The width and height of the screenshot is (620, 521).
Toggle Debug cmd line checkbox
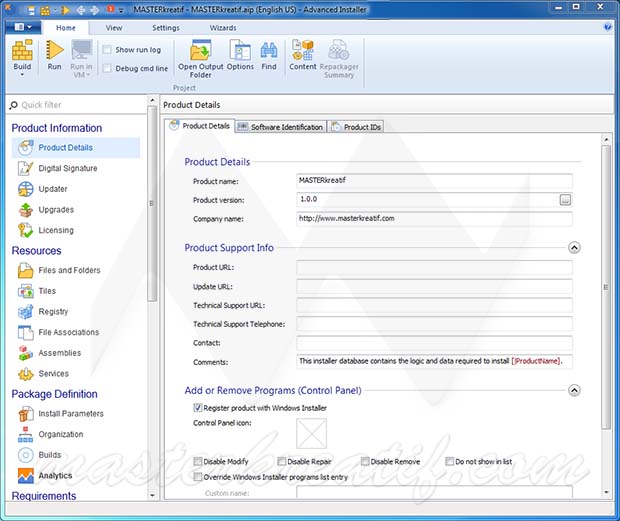[x=107, y=68]
